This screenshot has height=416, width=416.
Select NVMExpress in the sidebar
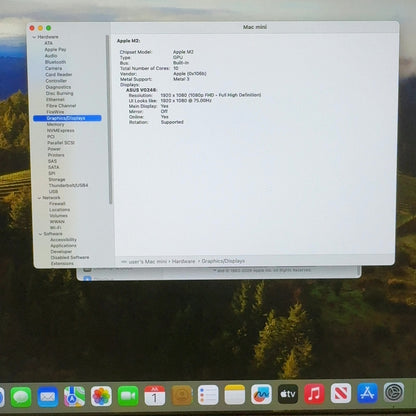61,130
